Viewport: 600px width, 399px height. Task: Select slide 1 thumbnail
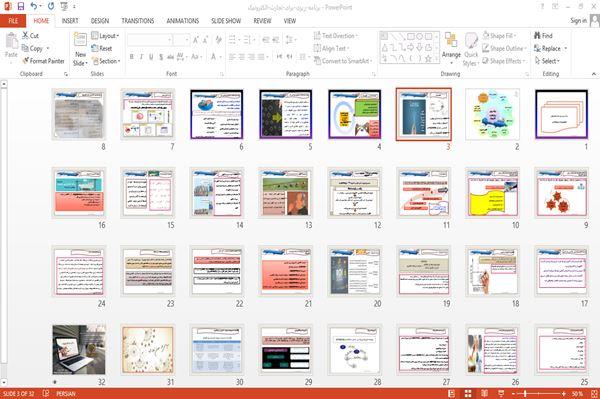tap(561, 114)
